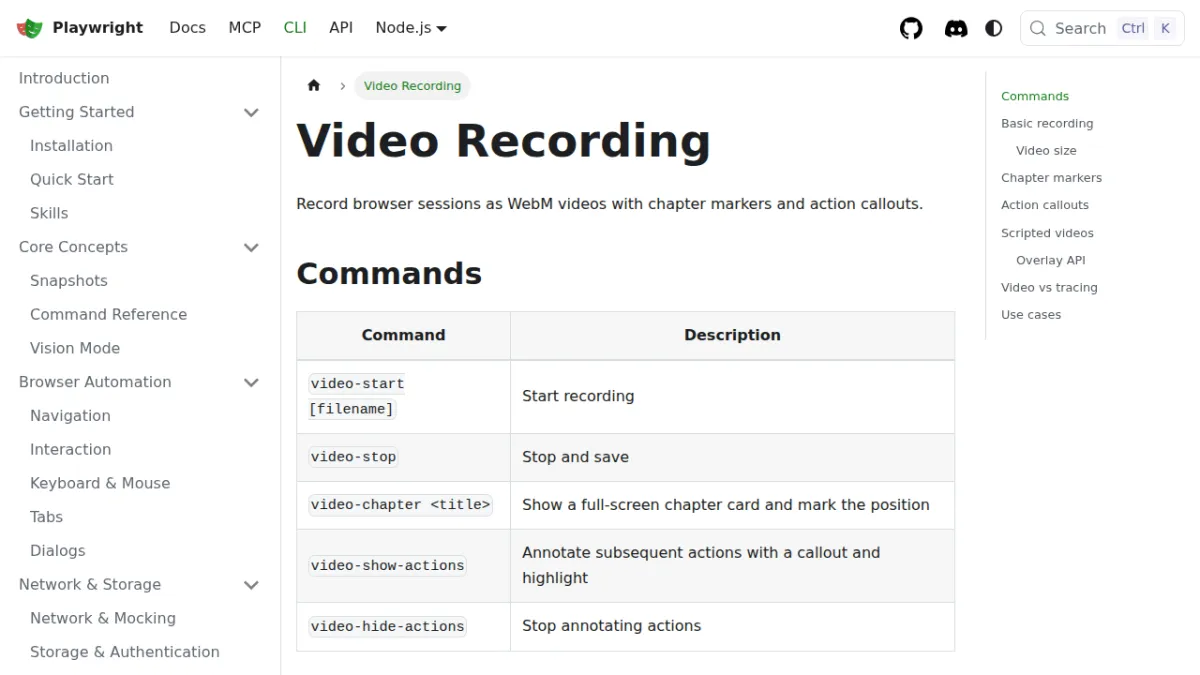The image size is (1200, 675).
Task: Select the Getting Started category label
Action: (x=76, y=112)
